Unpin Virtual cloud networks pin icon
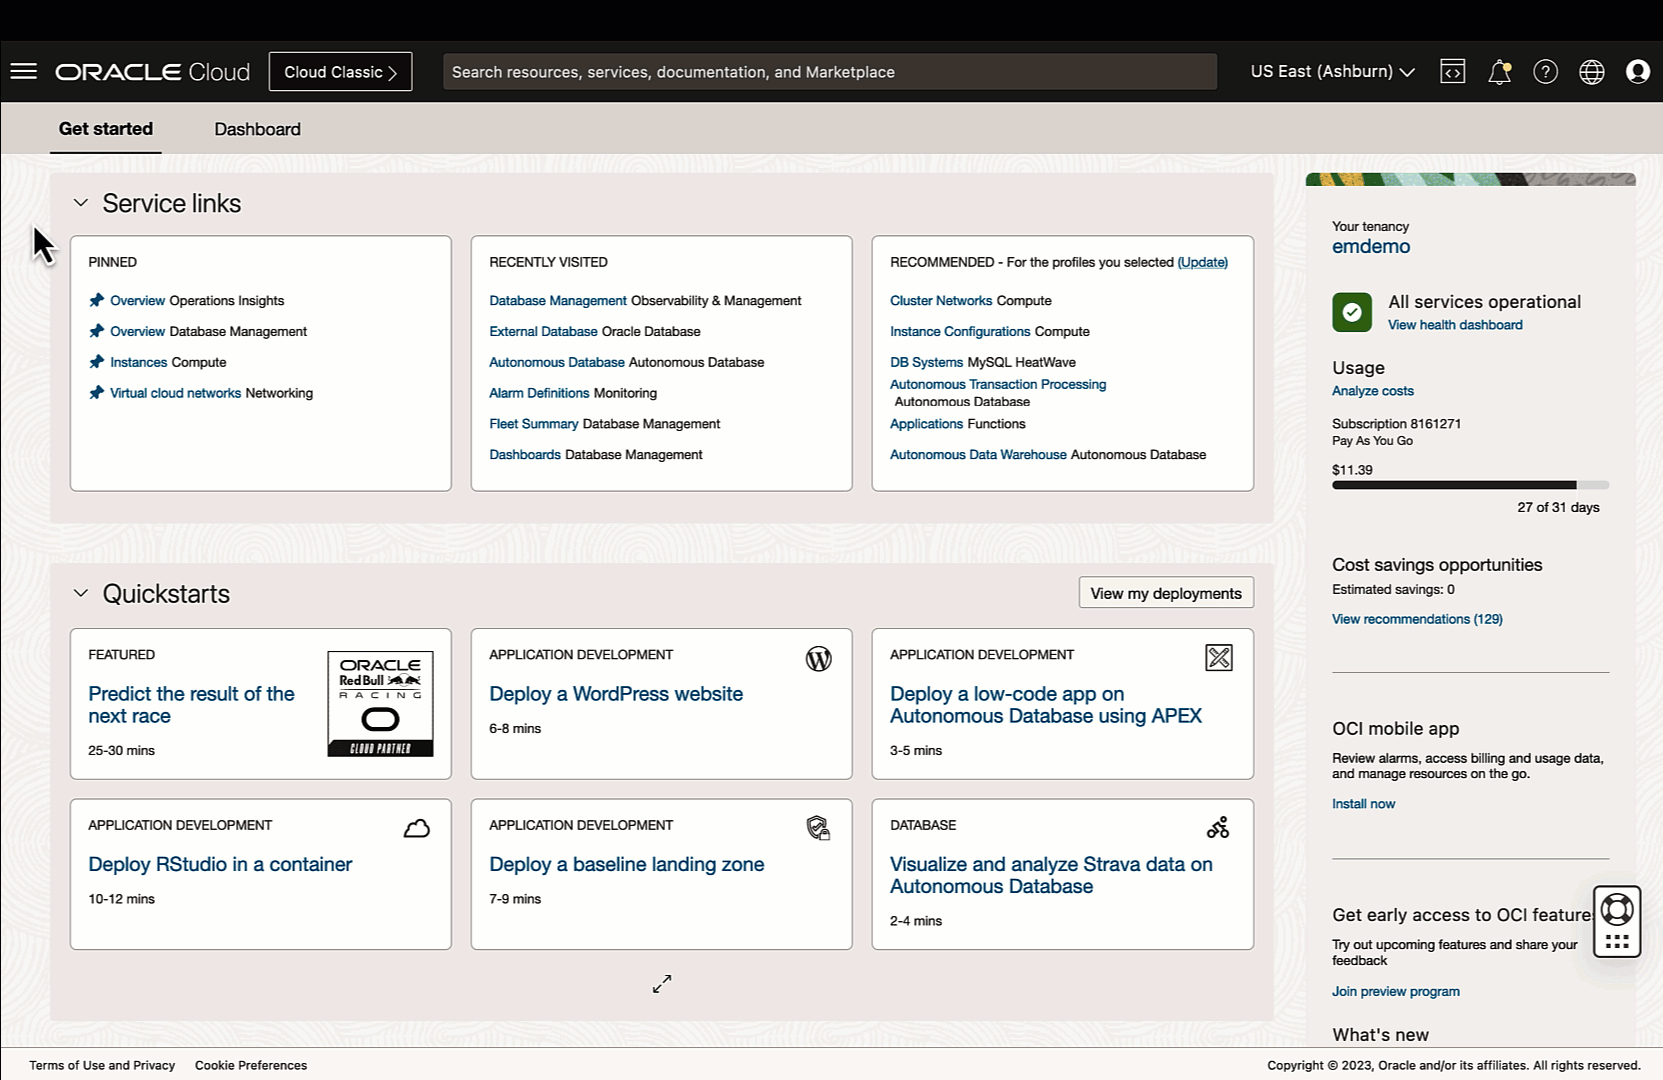Viewport: 1663px width, 1080px height. click(97, 393)
